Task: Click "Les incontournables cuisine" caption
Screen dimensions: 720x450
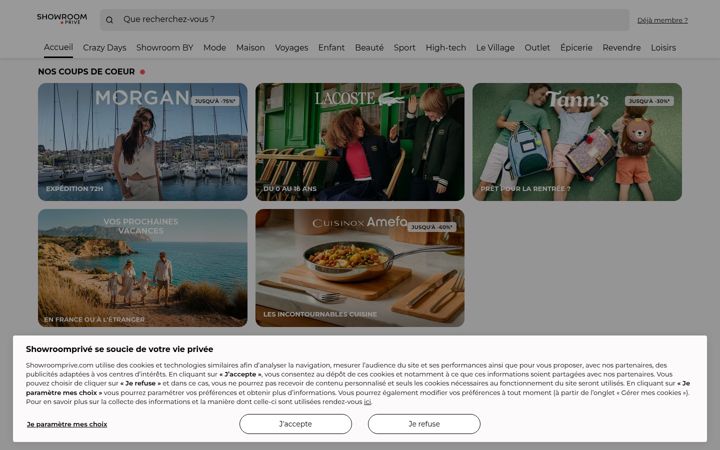Action: (320, 315)
